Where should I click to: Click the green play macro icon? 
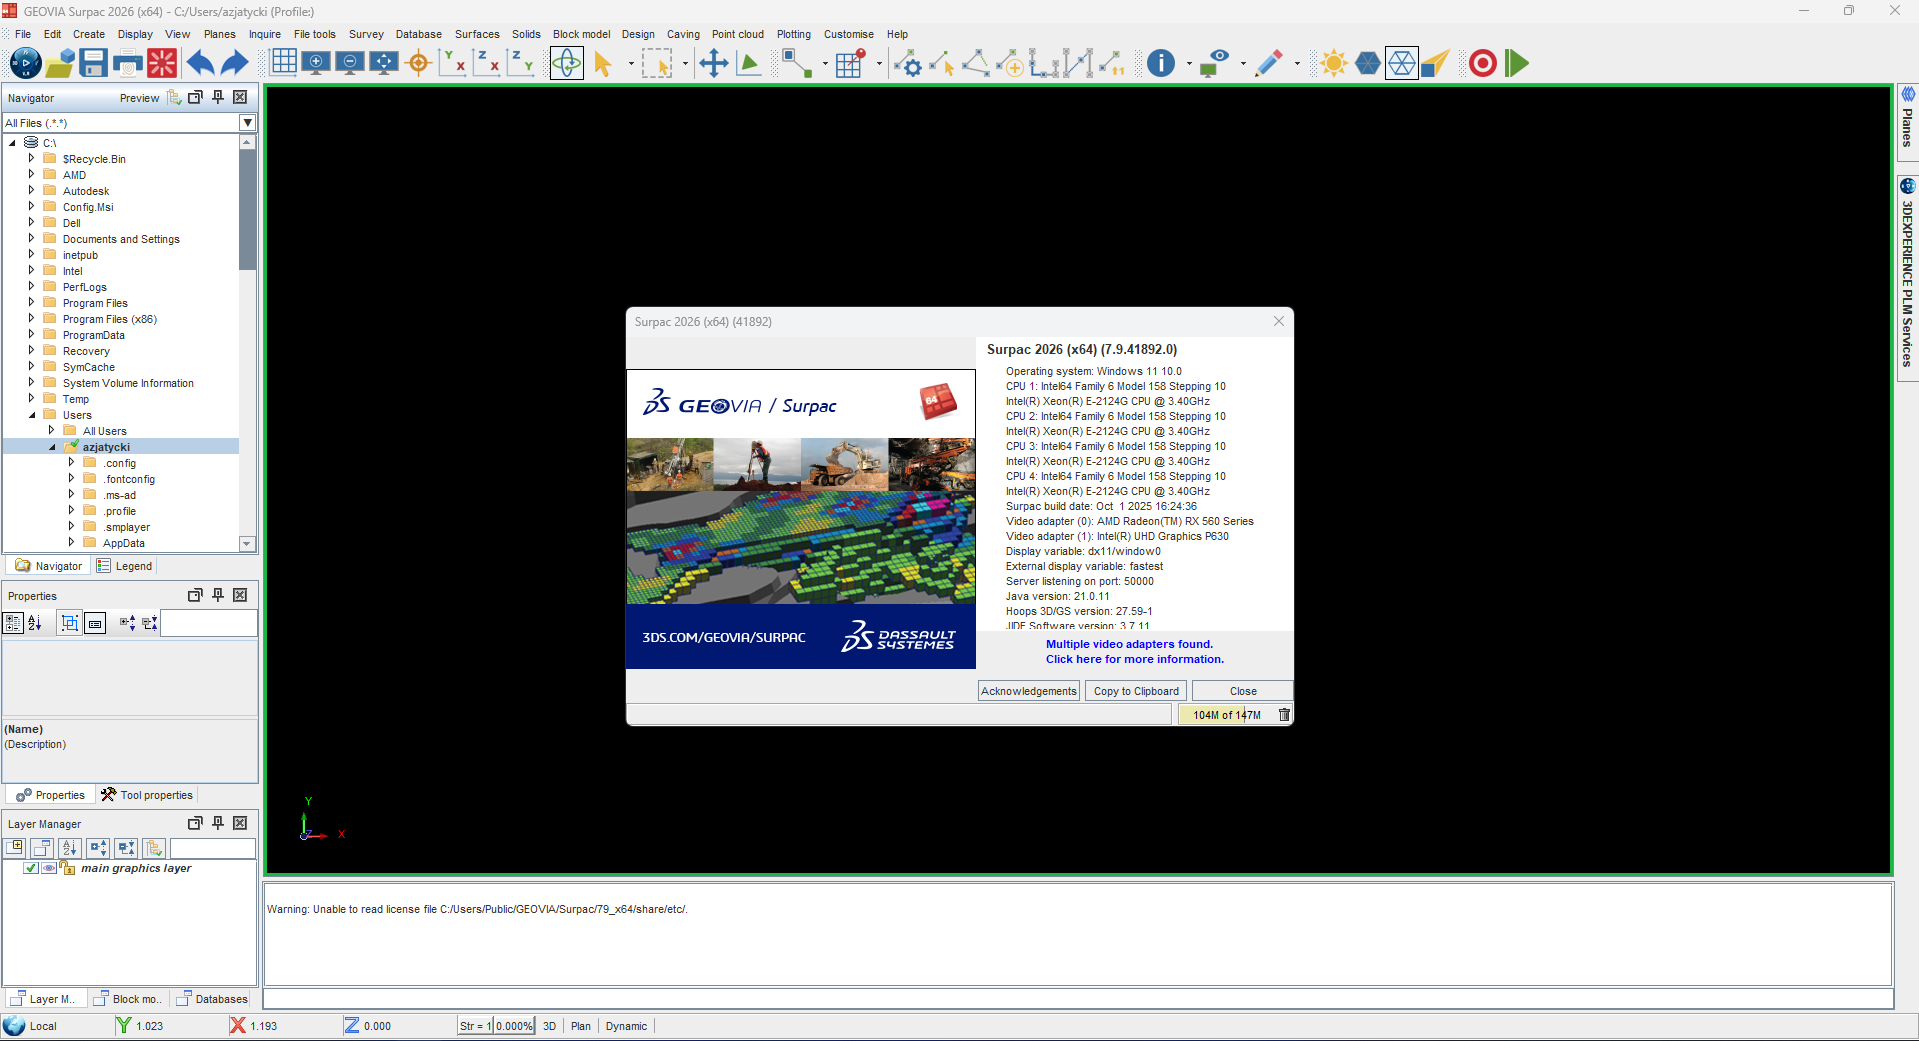click(1517, 63)
